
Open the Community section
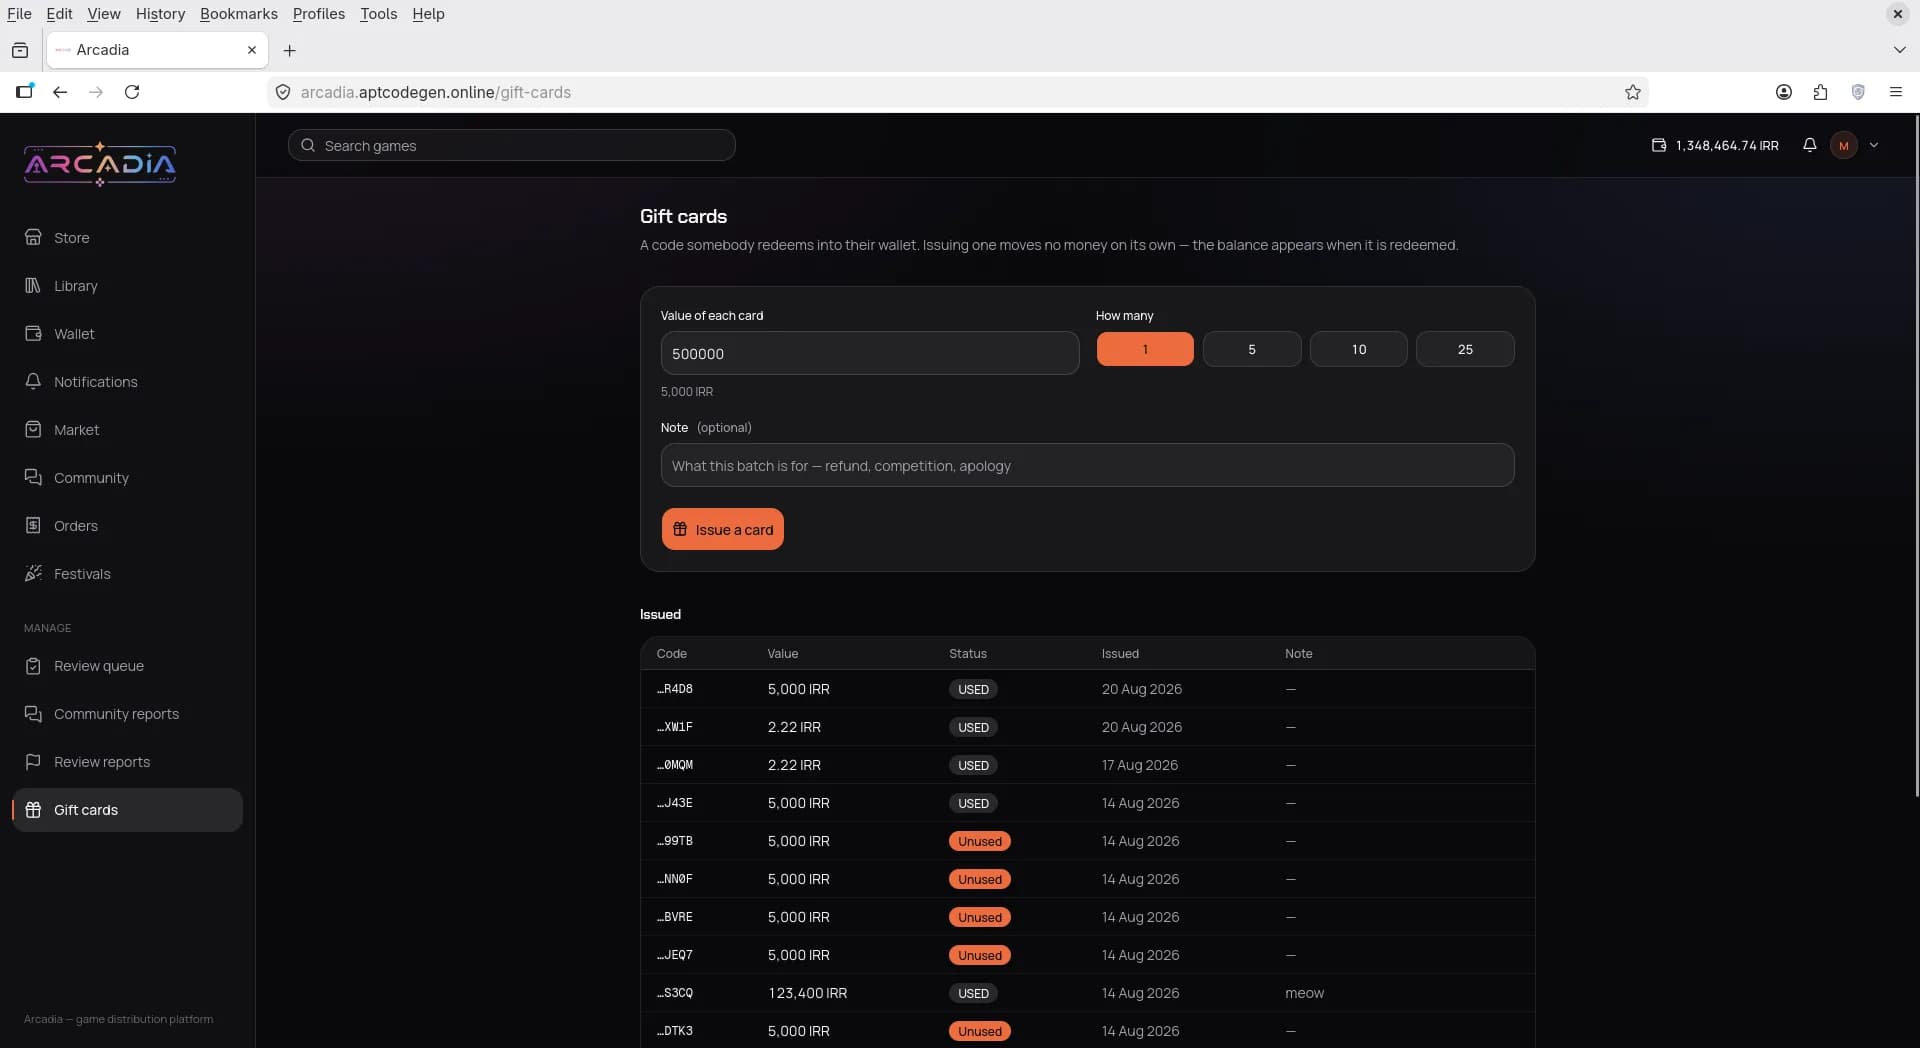click(x=127, y=478)
